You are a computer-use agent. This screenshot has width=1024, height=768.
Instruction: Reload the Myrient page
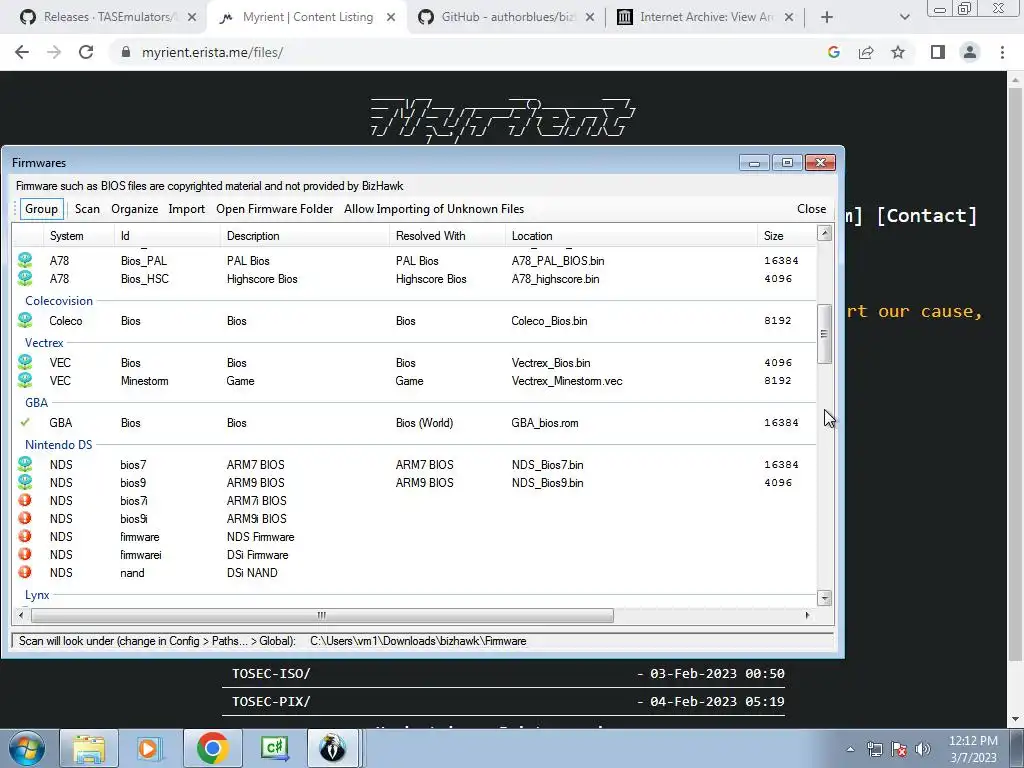[86, 52]
